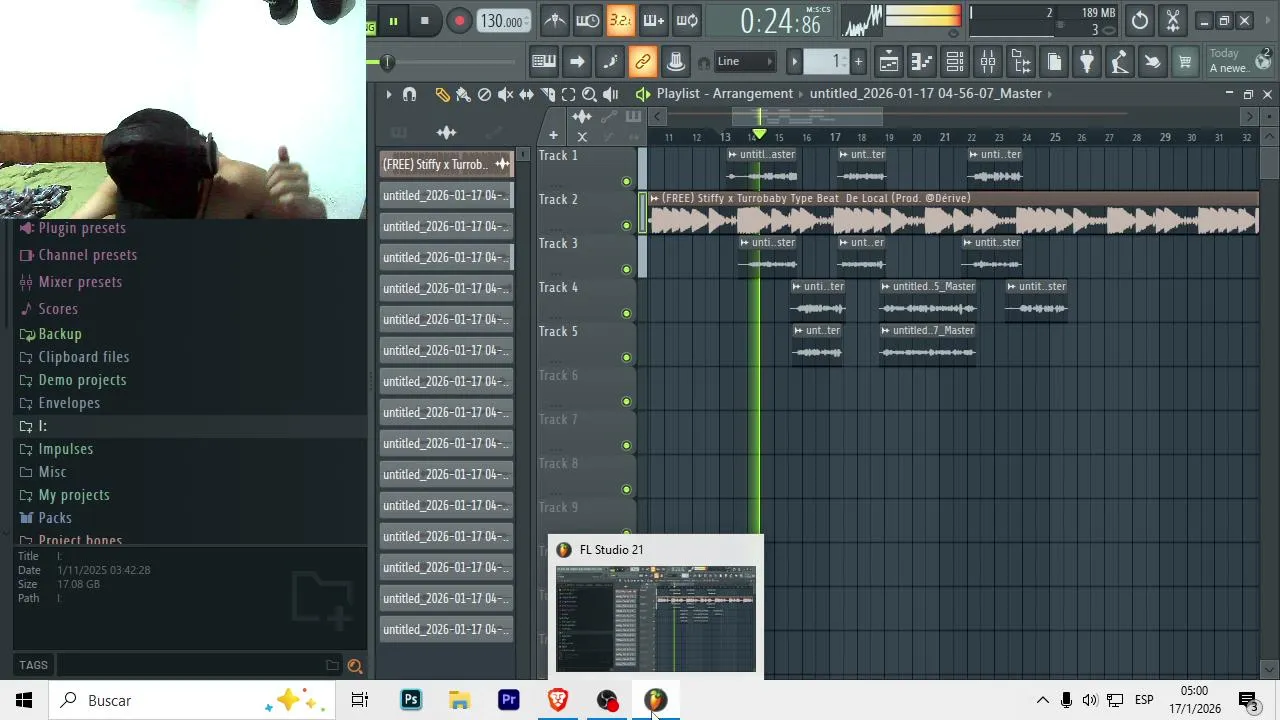Image resolution: width=1280 pixels, height=720 pixels.
Task: Mute Track 3 with its green light
Action: (626, 269)
